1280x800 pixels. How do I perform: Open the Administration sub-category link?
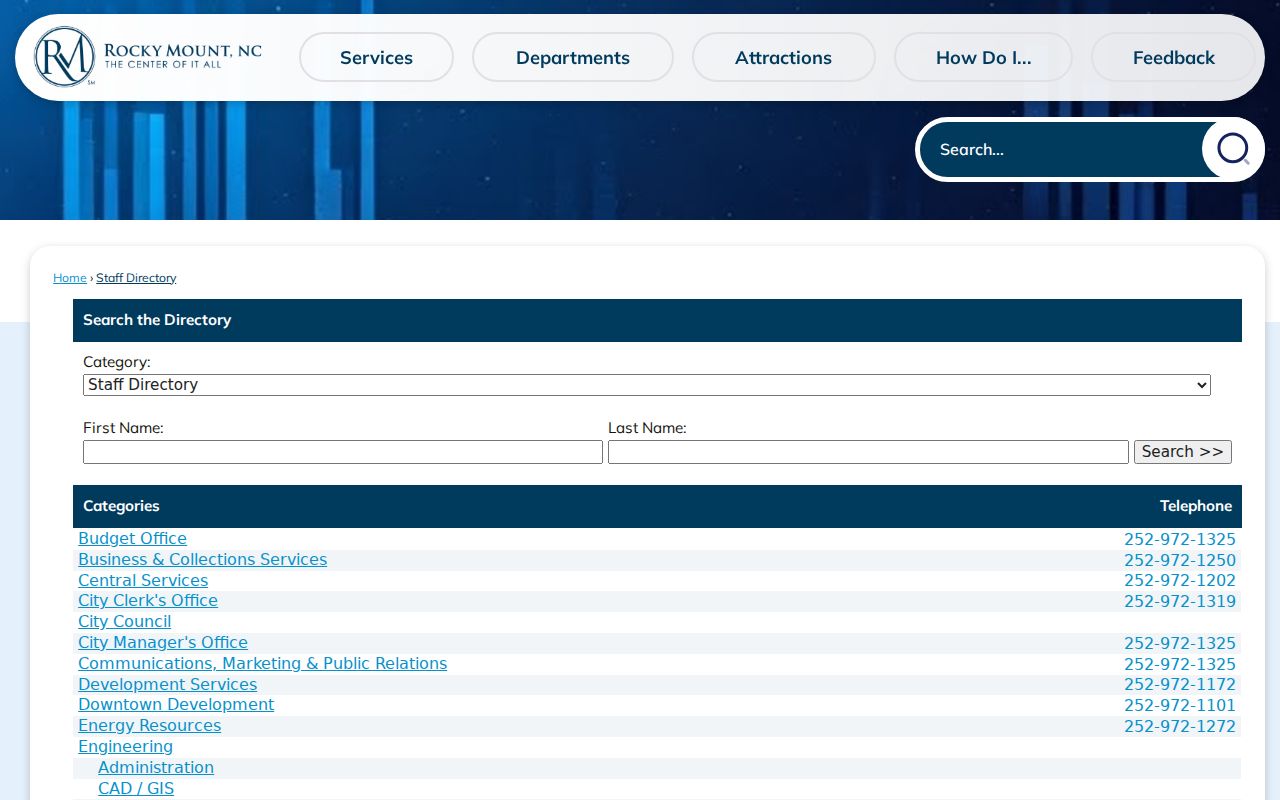pos(156,768)
